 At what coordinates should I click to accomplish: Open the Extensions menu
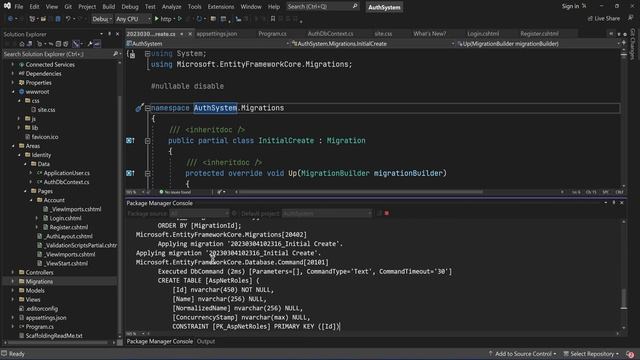(221, 7)
